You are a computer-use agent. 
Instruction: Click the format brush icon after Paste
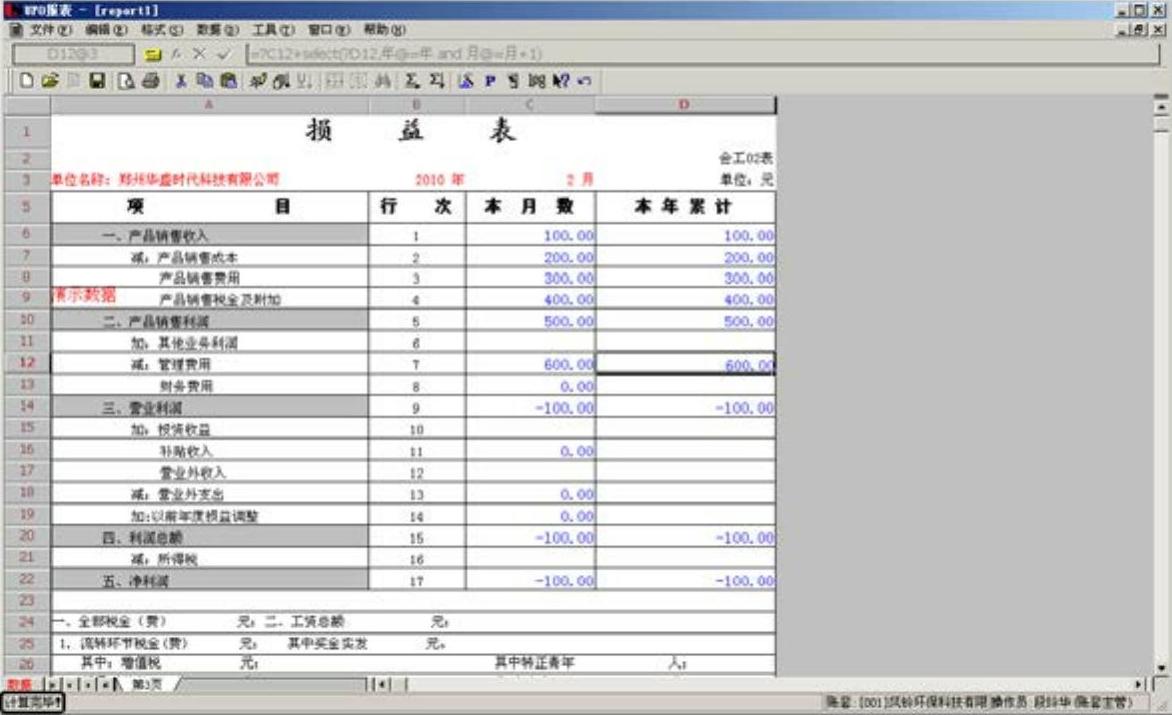(257, 81)
